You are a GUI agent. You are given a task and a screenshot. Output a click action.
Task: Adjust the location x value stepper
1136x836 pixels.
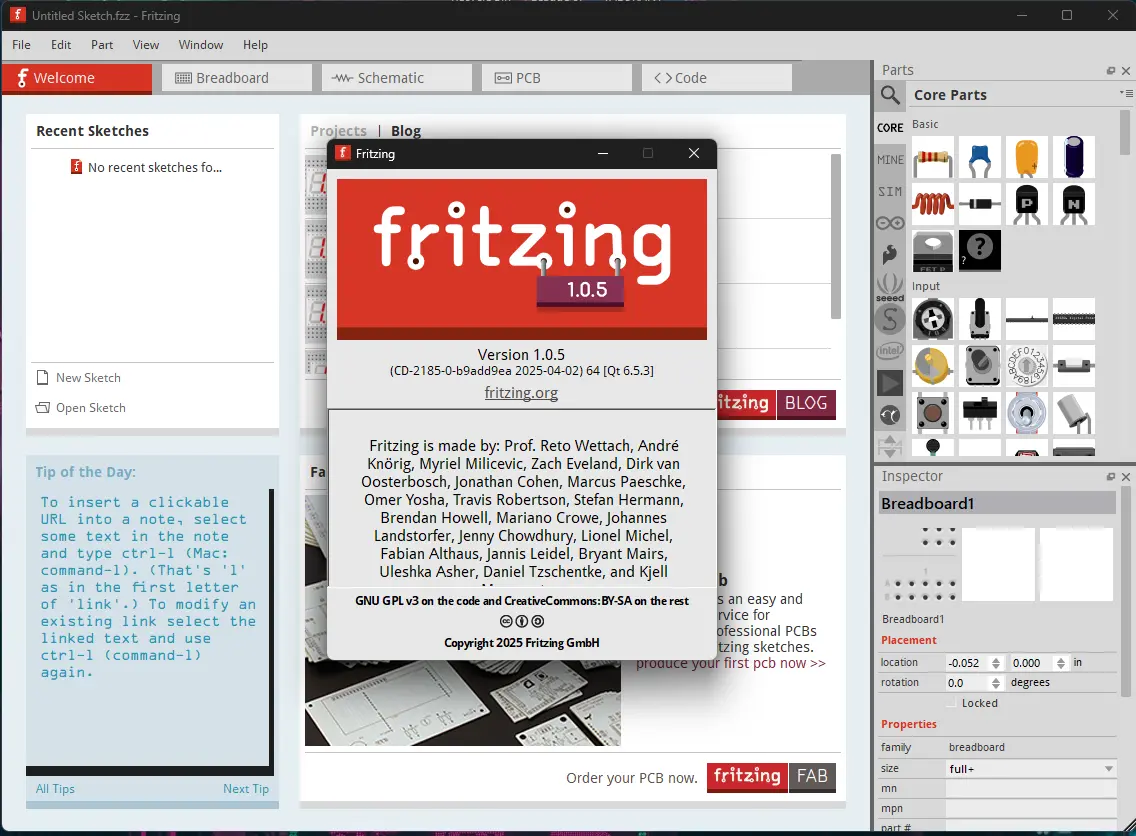coord(996,663)
